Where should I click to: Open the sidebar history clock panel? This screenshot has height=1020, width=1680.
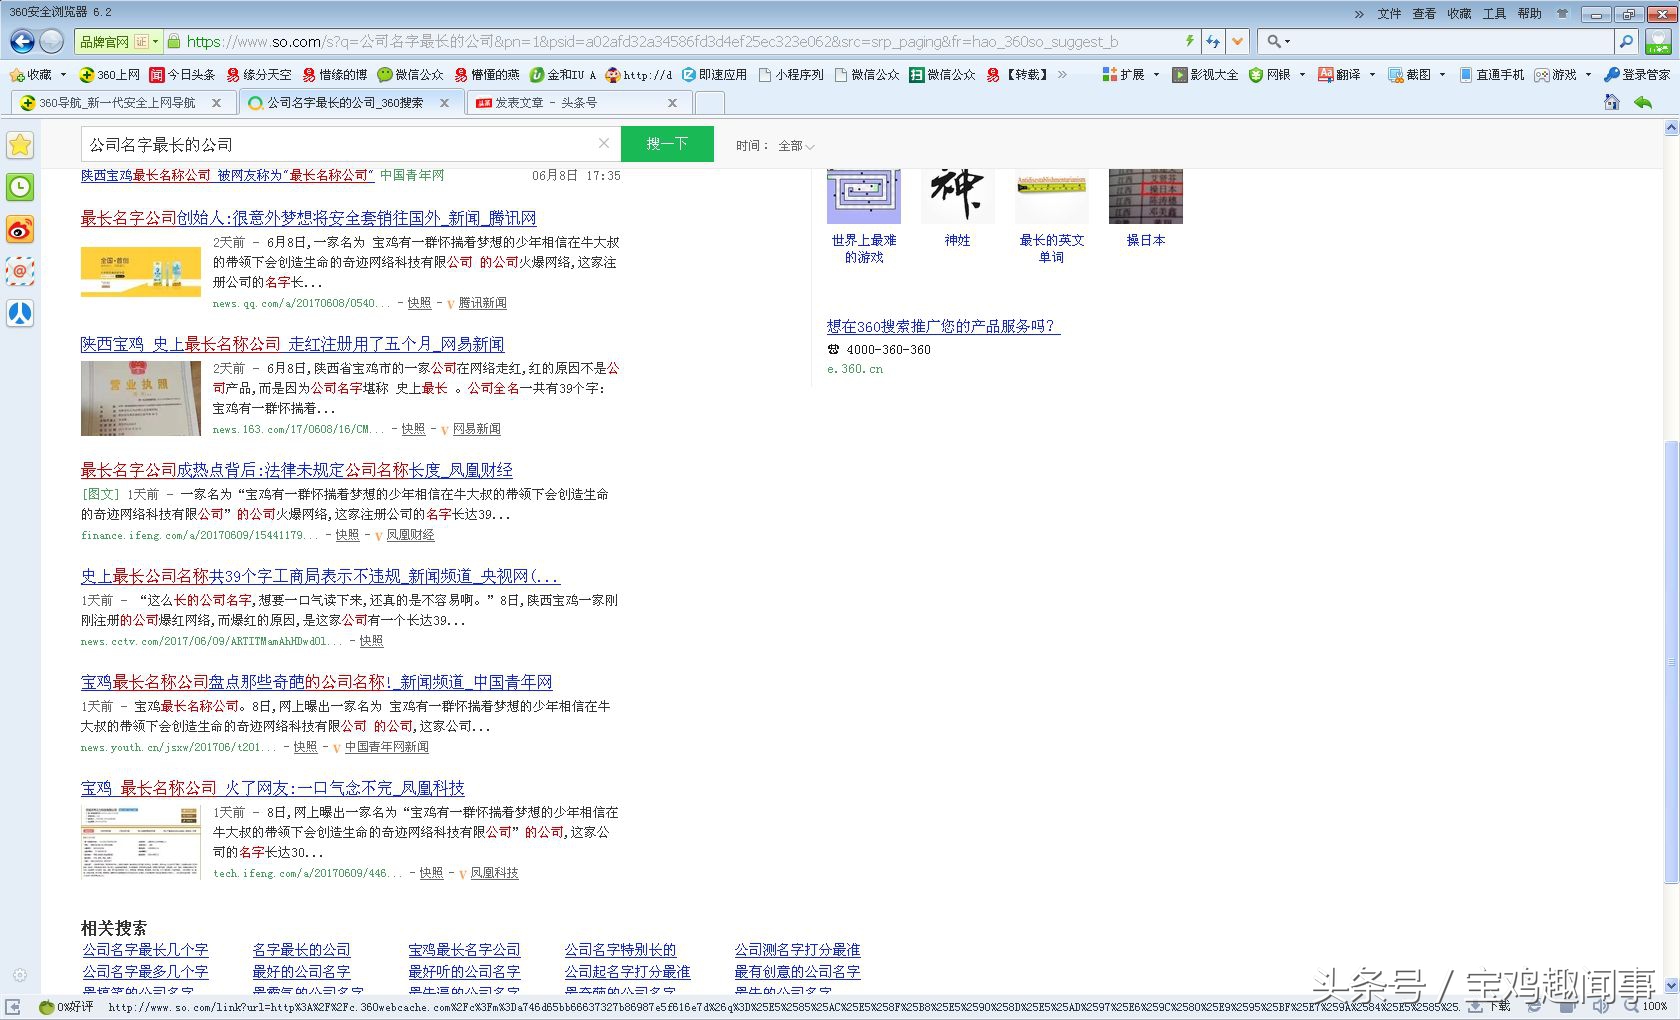pyautogui.click(x=20, y=187)
